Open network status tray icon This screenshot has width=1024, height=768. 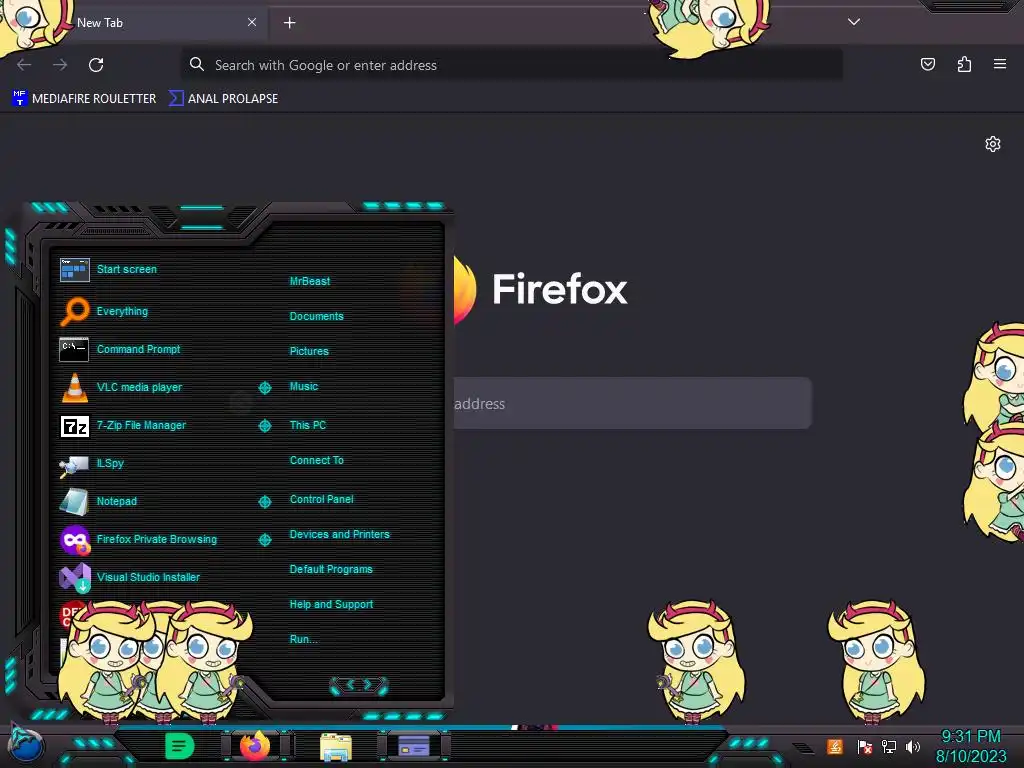[x=889, y=746]
